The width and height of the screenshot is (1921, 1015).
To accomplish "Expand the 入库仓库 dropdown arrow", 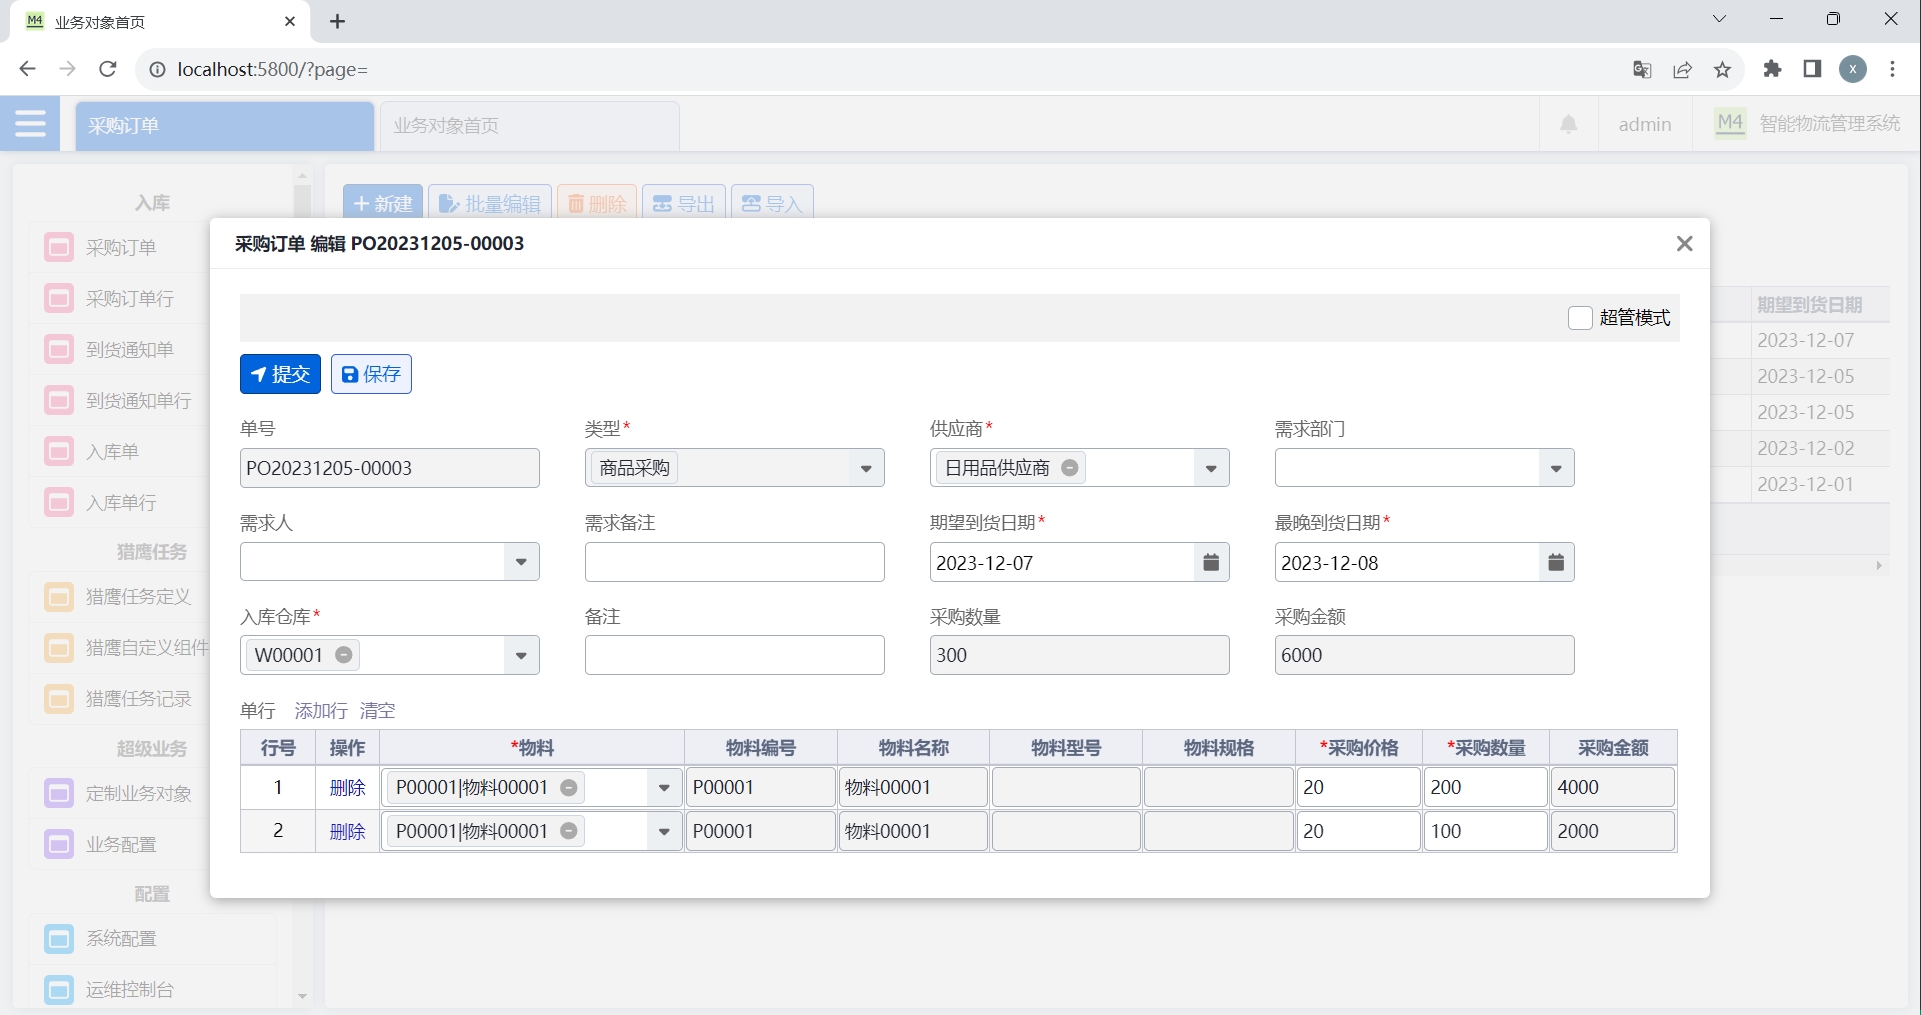I will [521, 656].
